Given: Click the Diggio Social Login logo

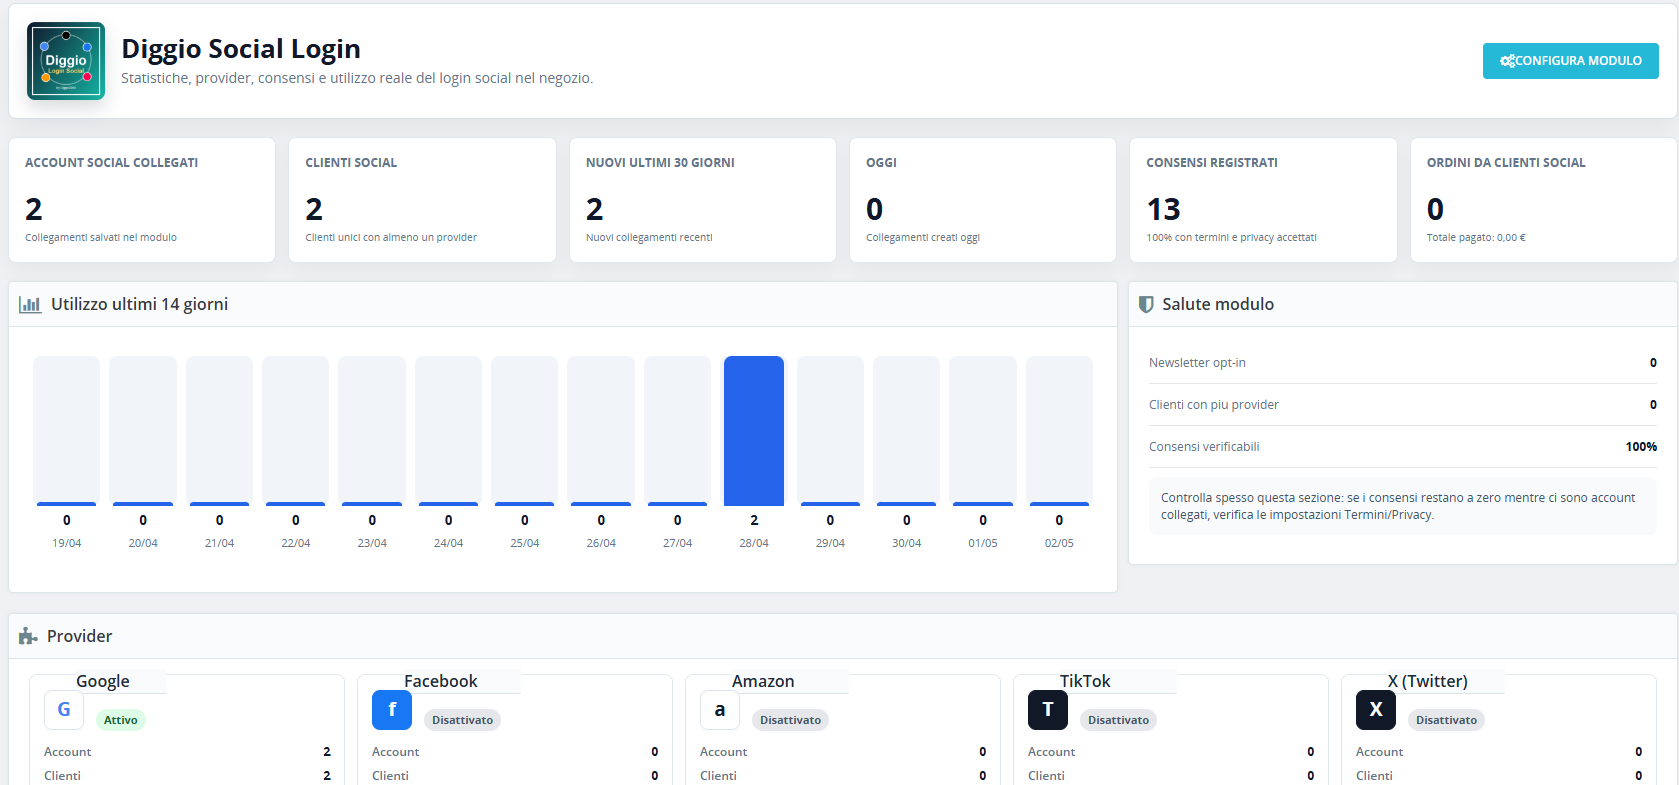Looking at the screenshot, I should (66, 61).
